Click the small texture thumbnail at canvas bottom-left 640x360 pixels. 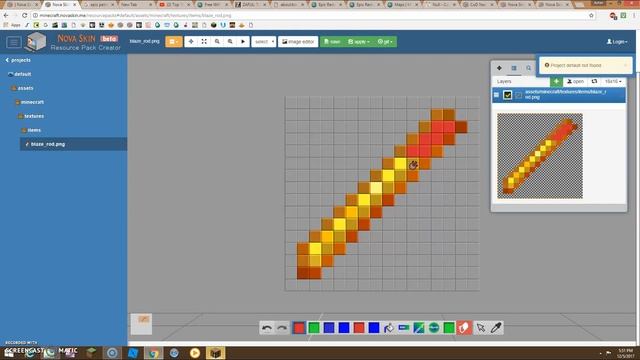pos(141,324)
